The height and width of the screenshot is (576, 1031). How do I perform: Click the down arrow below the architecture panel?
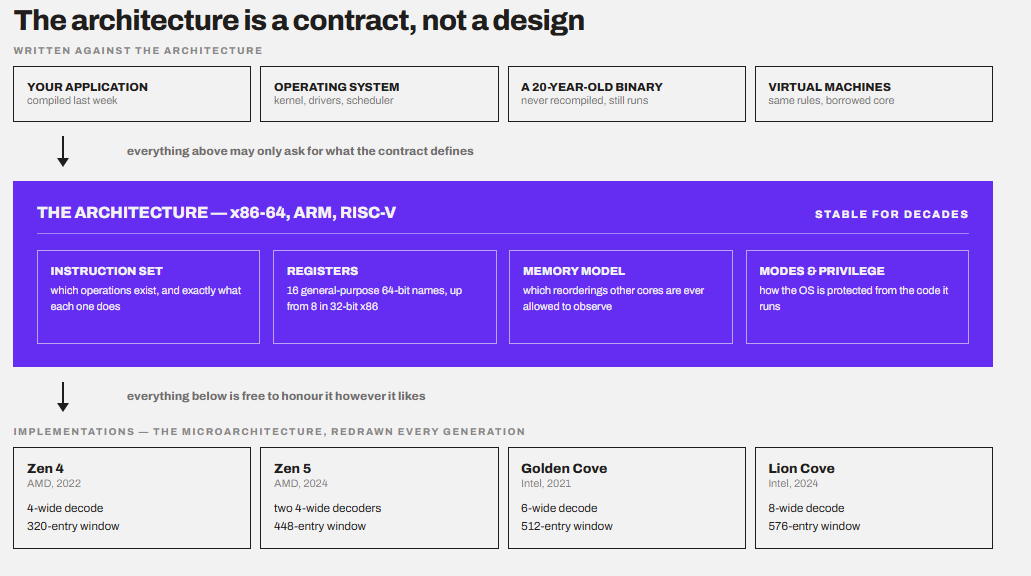tap(62, 396)
